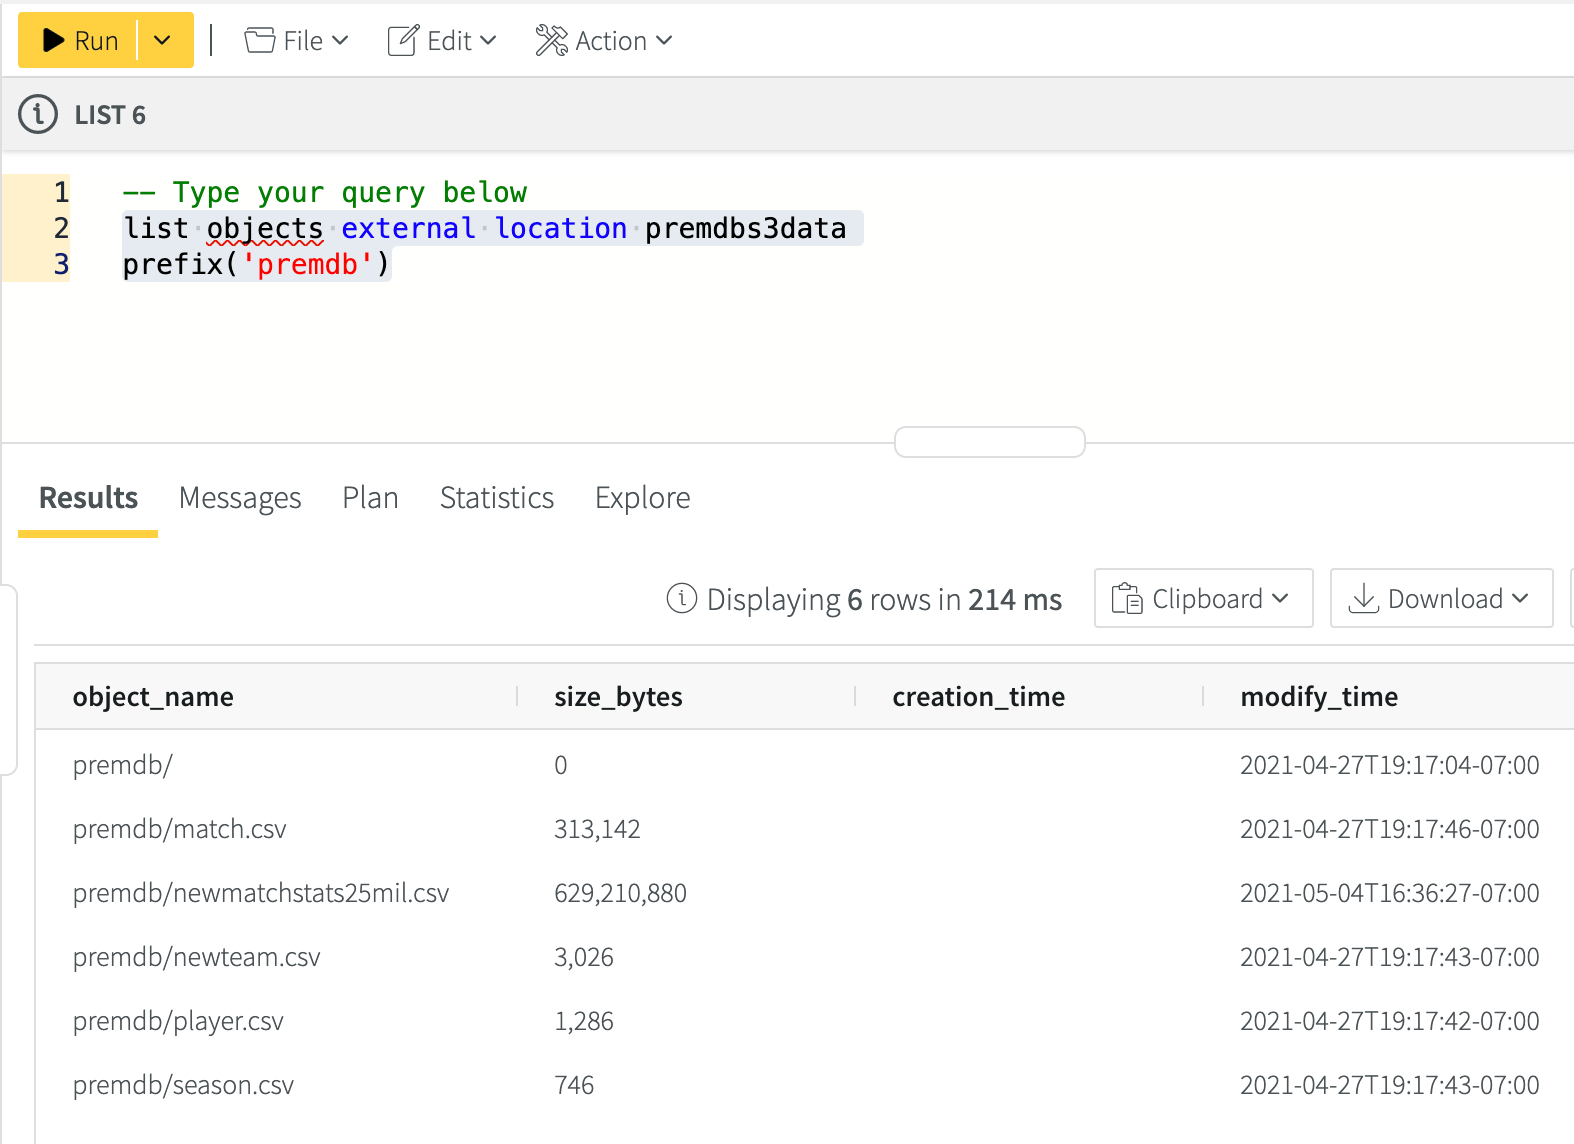
Task: Click the size_bytes column header
Action: point(618,697)
